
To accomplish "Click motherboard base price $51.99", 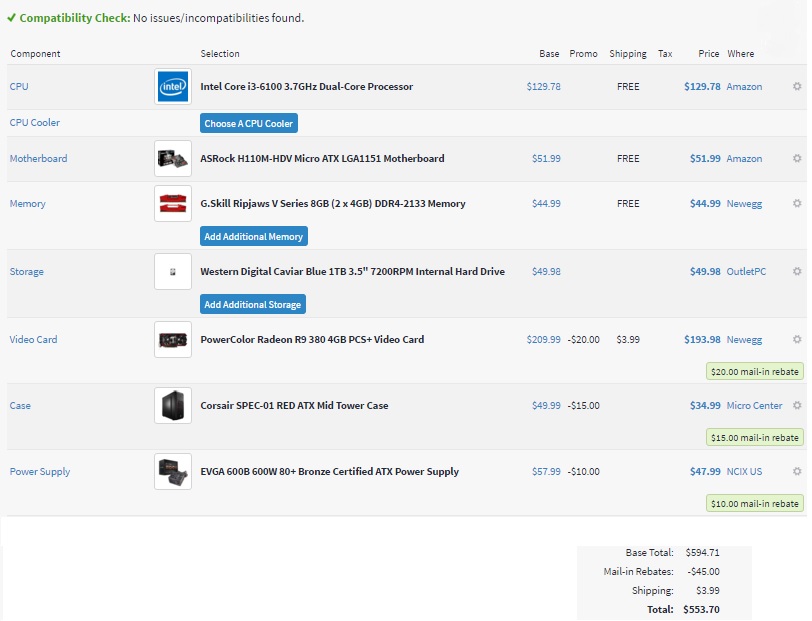I will (546, 158).
